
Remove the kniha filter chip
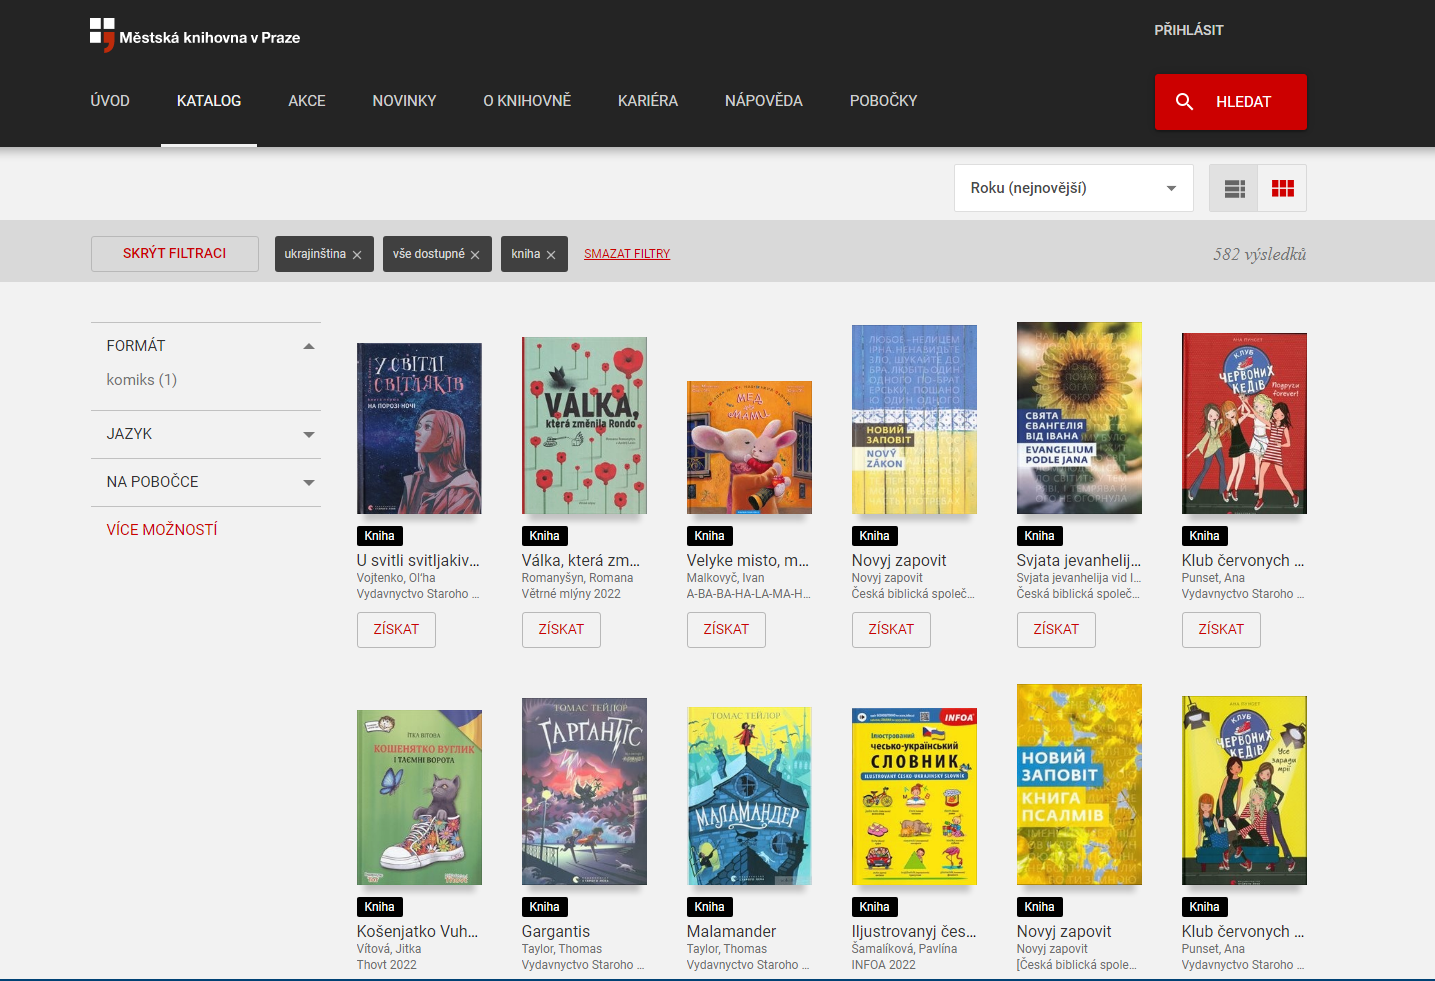point(551,255)
